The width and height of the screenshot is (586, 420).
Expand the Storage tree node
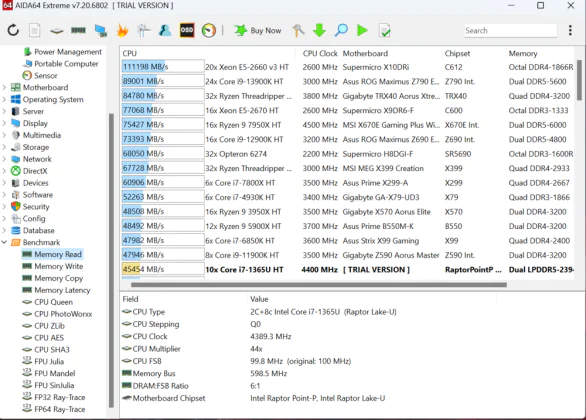click(4, 147)
